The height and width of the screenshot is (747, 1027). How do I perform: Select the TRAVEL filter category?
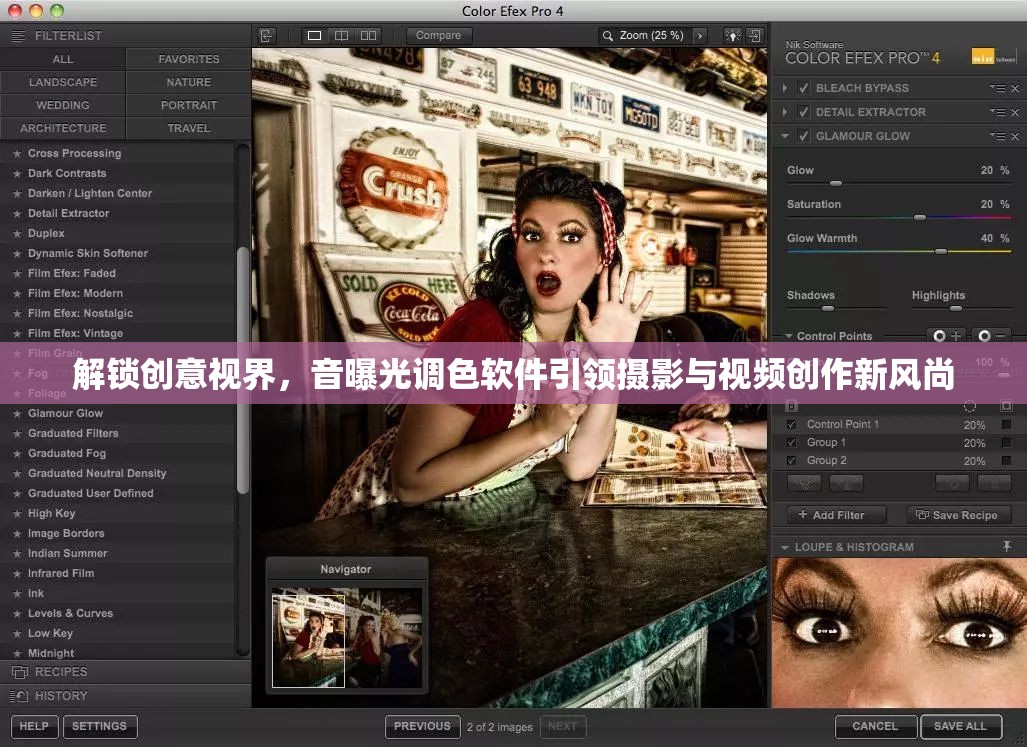(189, 128)
